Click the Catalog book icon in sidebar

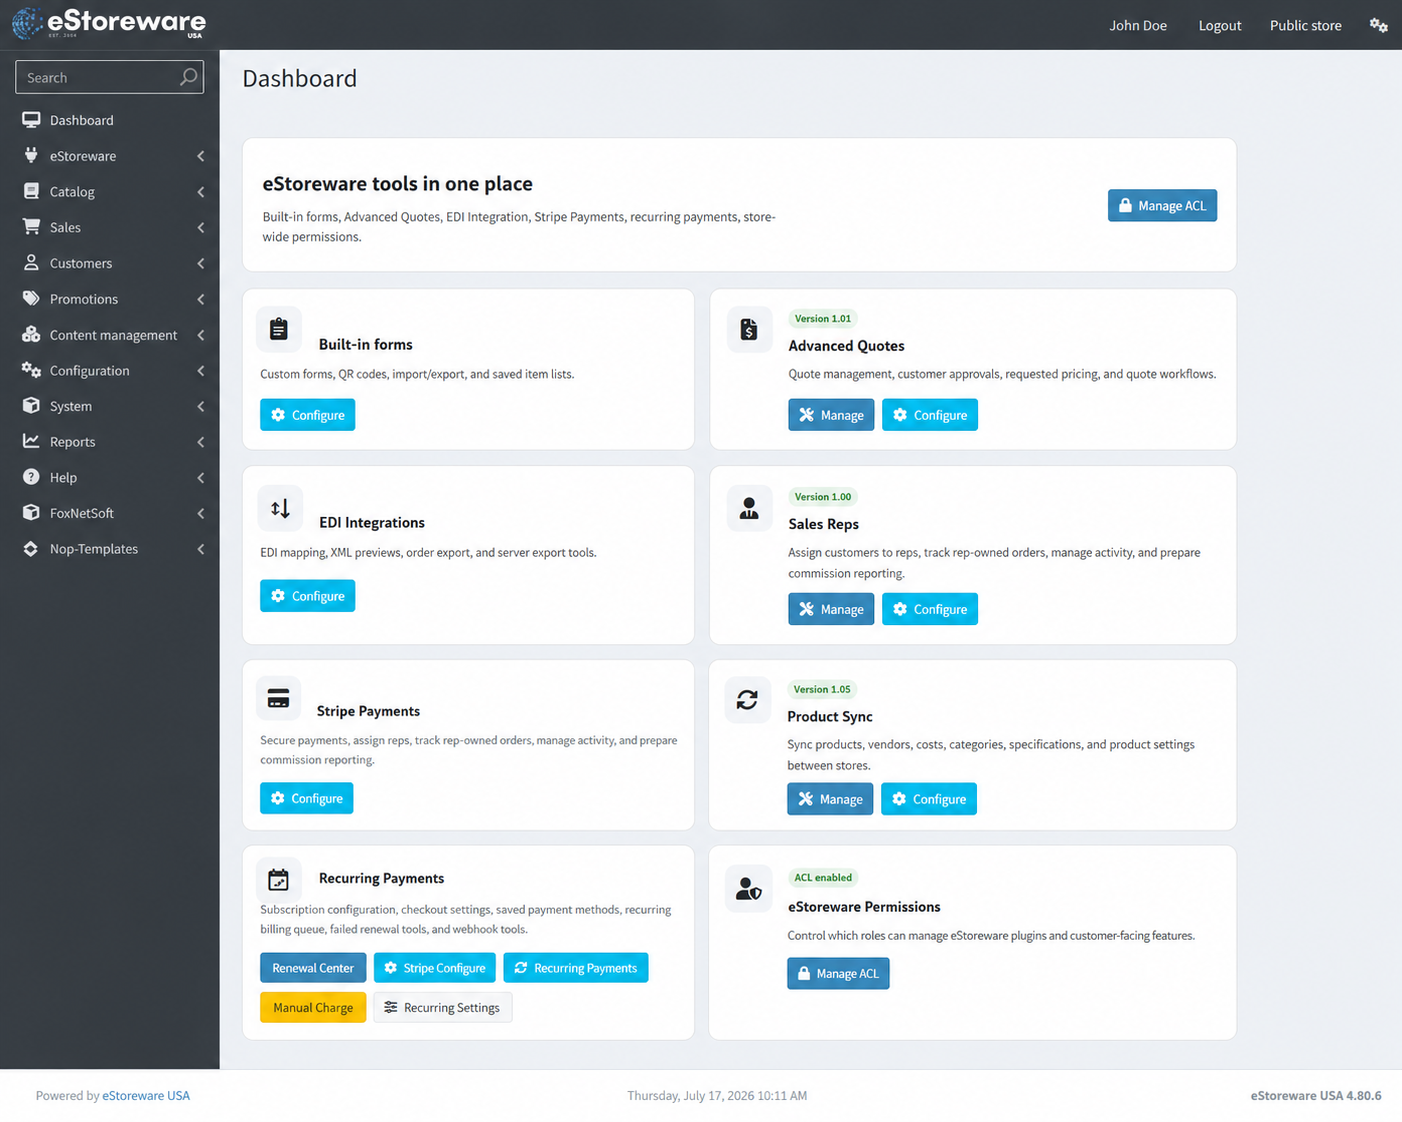31,191
